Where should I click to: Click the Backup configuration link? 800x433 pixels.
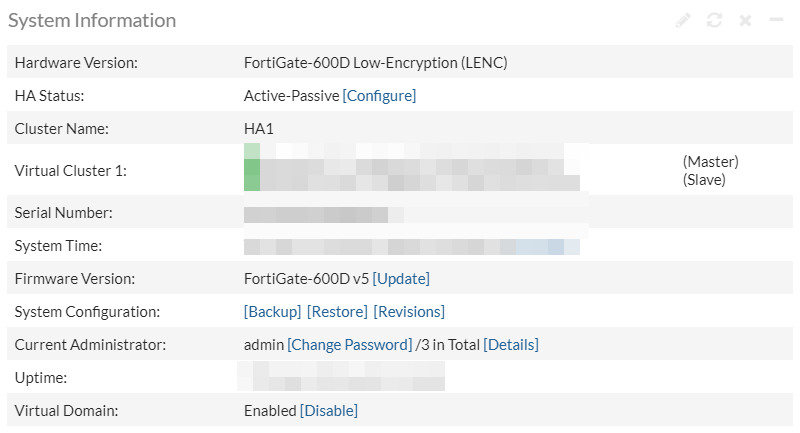[272, 311]
